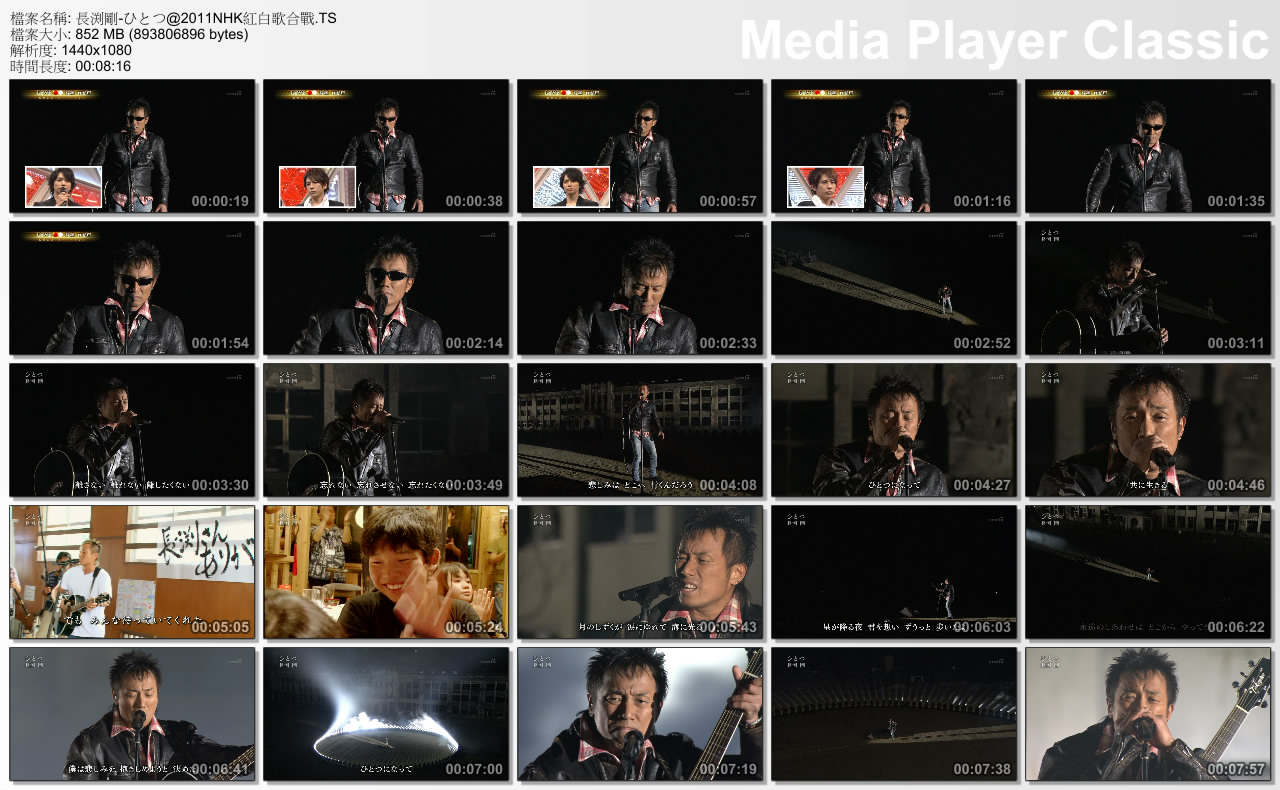Viewport: 1280px width, 790px height.
Task: Select the banner scene thumbnail at 00:05:05
Action: 132,572
